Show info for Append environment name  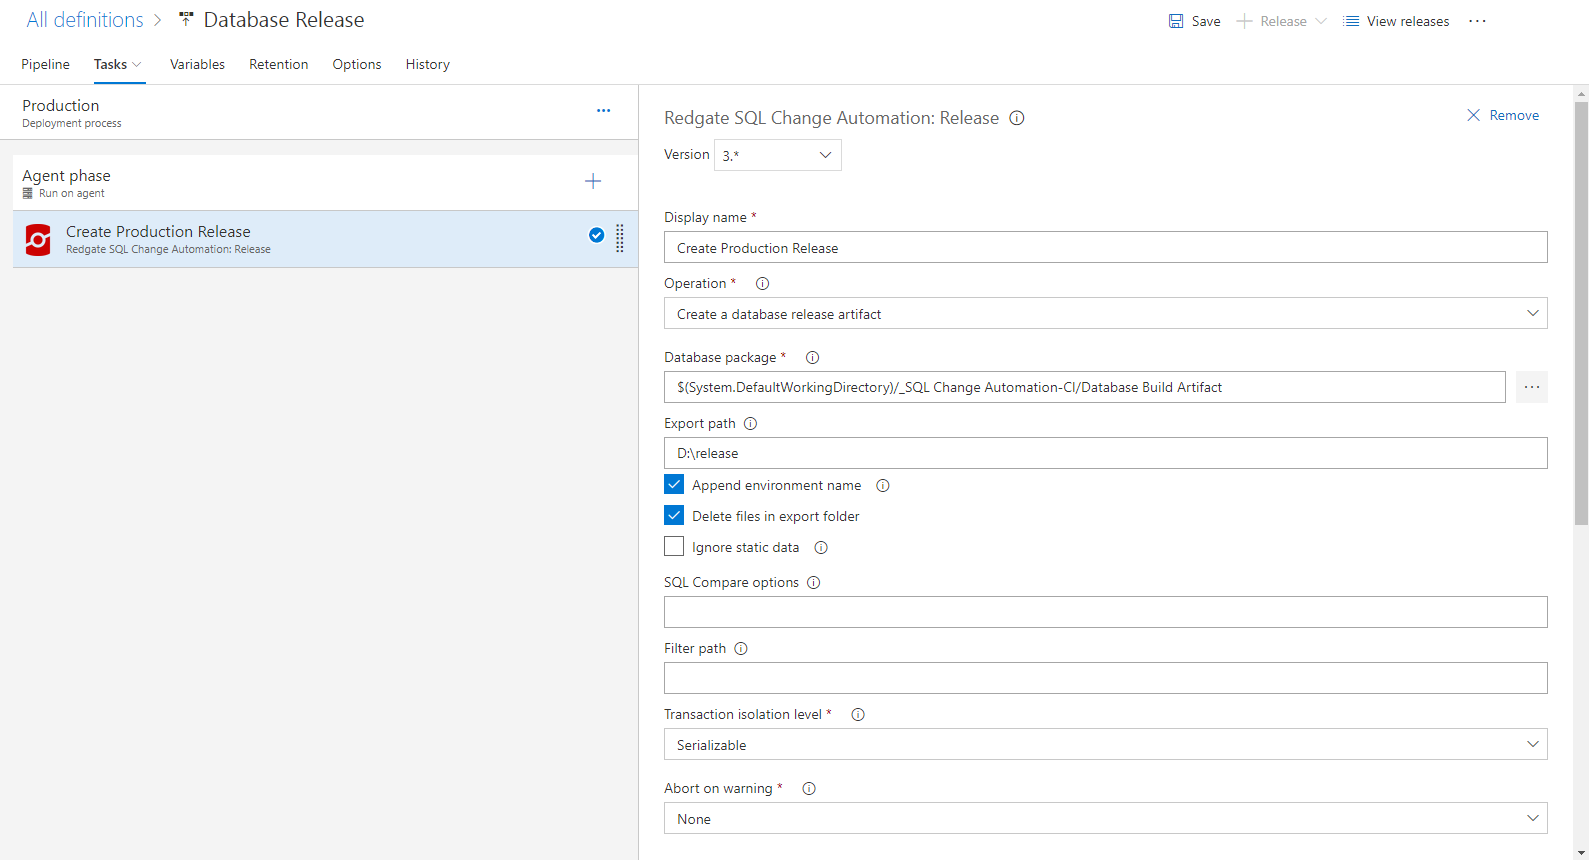coord(883,486)
